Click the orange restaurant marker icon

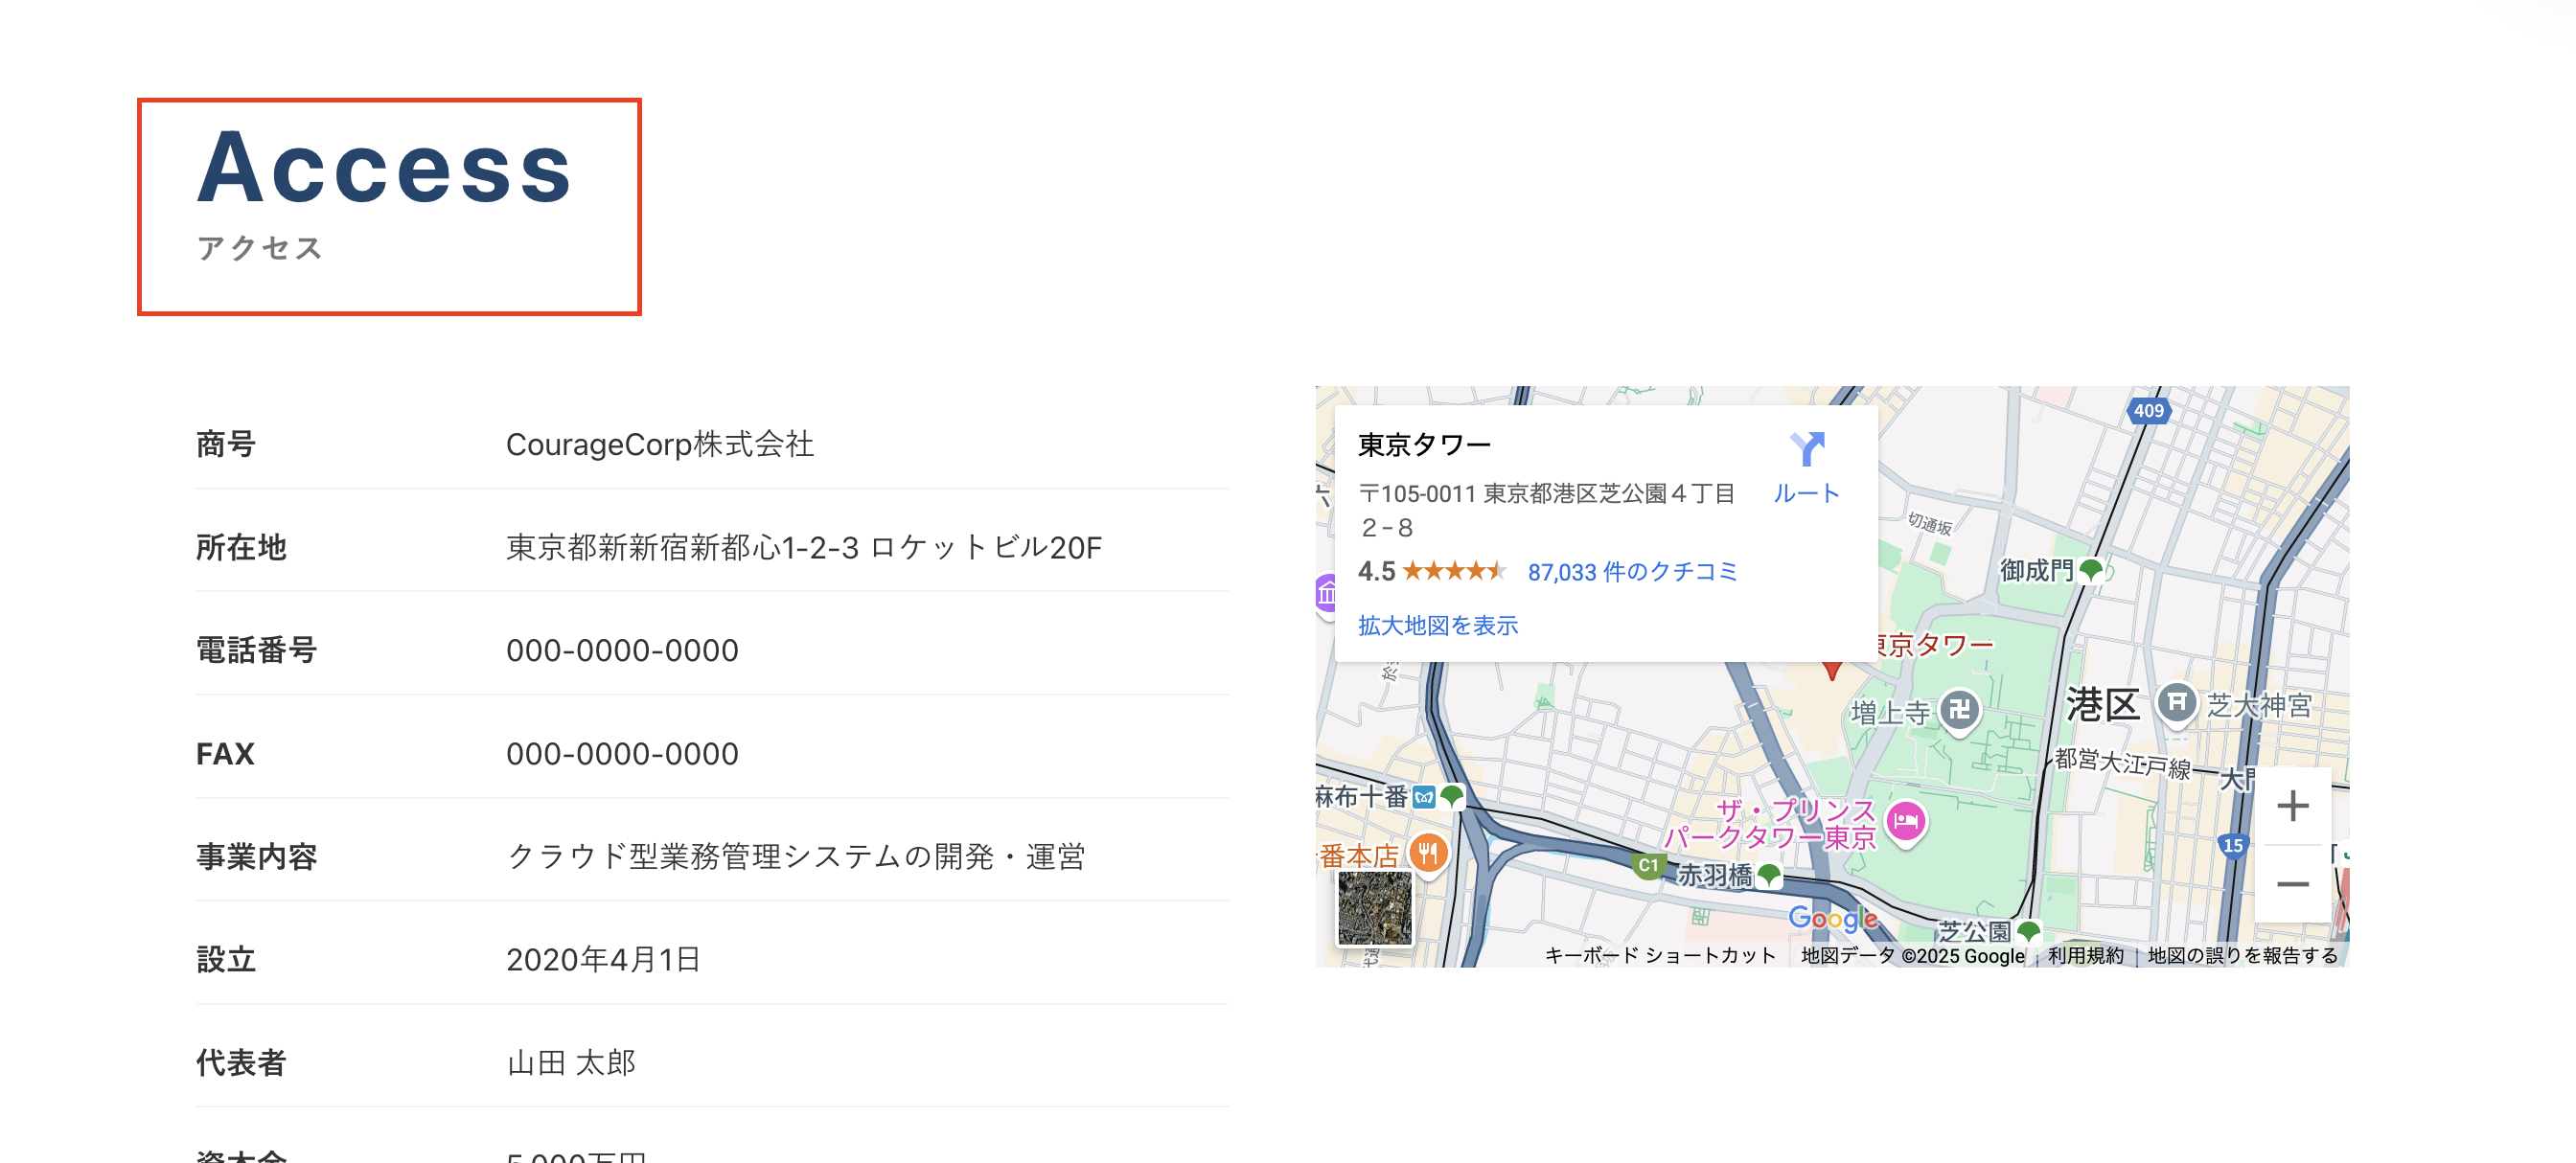click(1428, 853)
